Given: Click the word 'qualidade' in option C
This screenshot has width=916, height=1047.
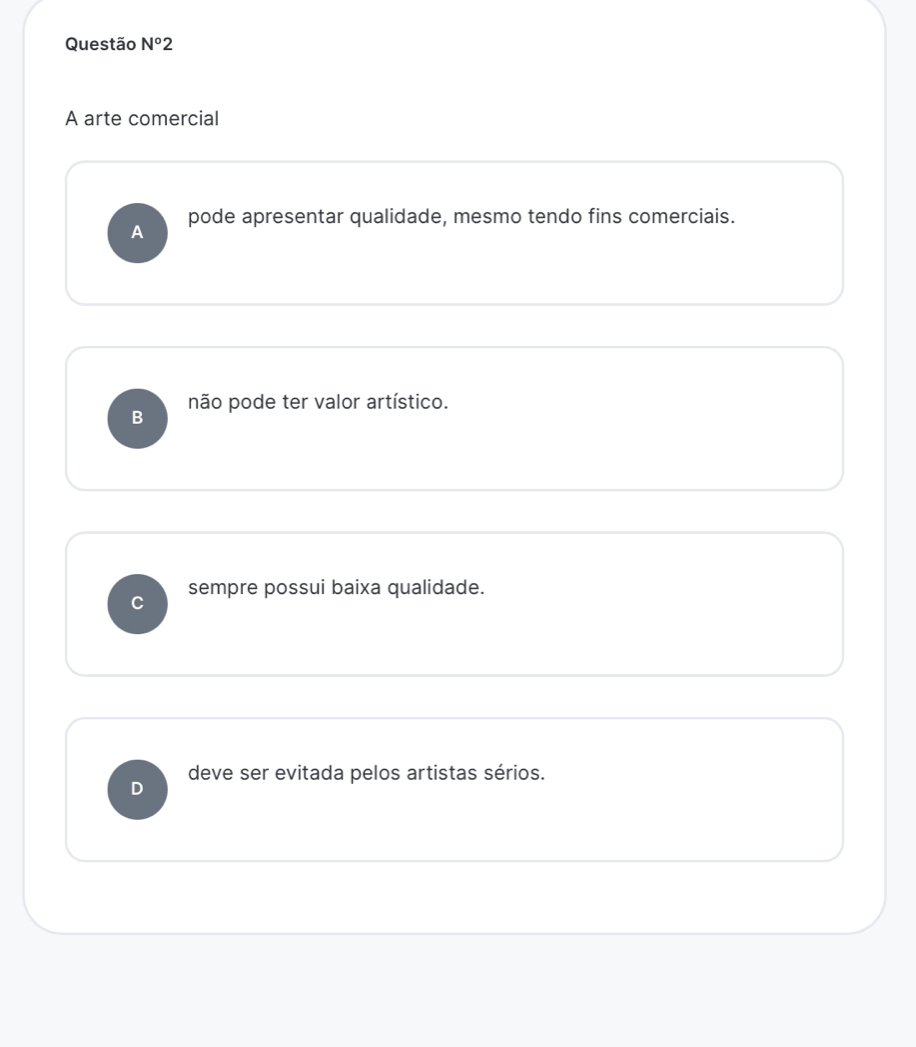Looking at the screenshot, I should point(434,587).
